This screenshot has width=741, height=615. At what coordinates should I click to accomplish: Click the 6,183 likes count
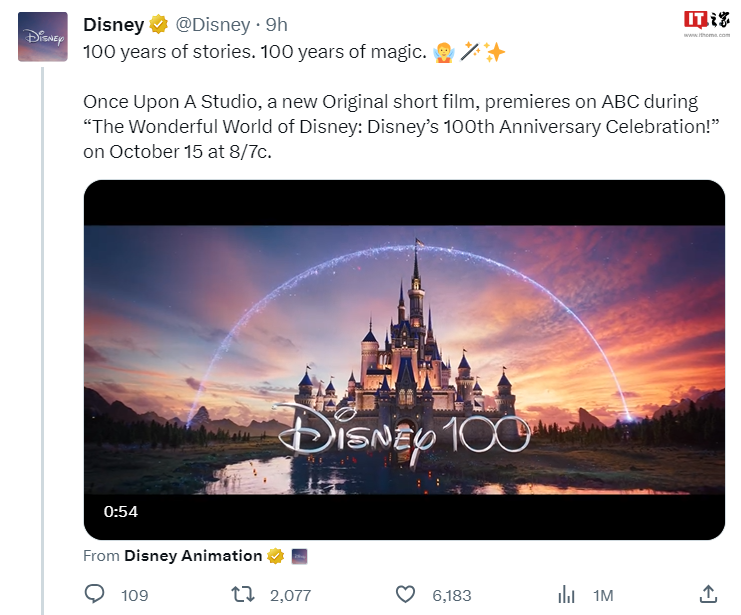pyautogui.click(x=451, y=595)
